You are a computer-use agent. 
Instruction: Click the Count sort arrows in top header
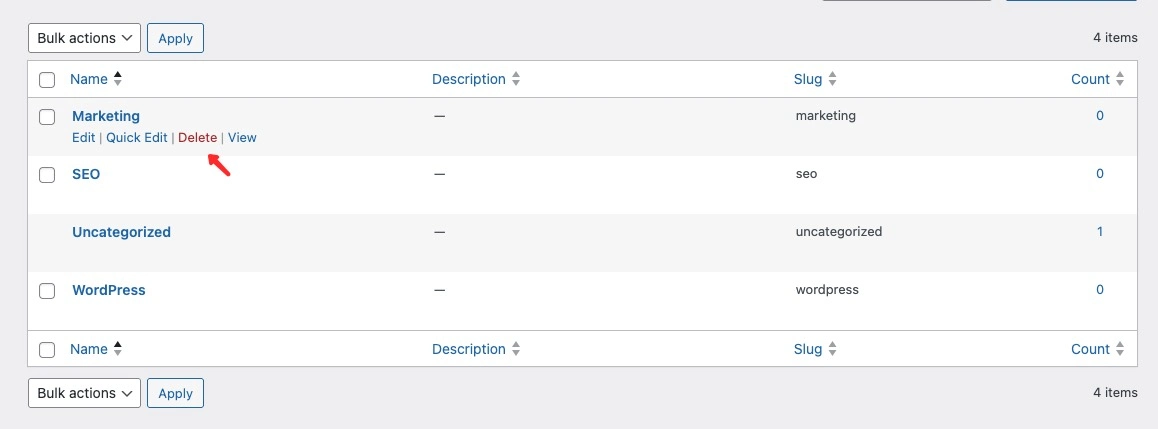coord(1120,79)
